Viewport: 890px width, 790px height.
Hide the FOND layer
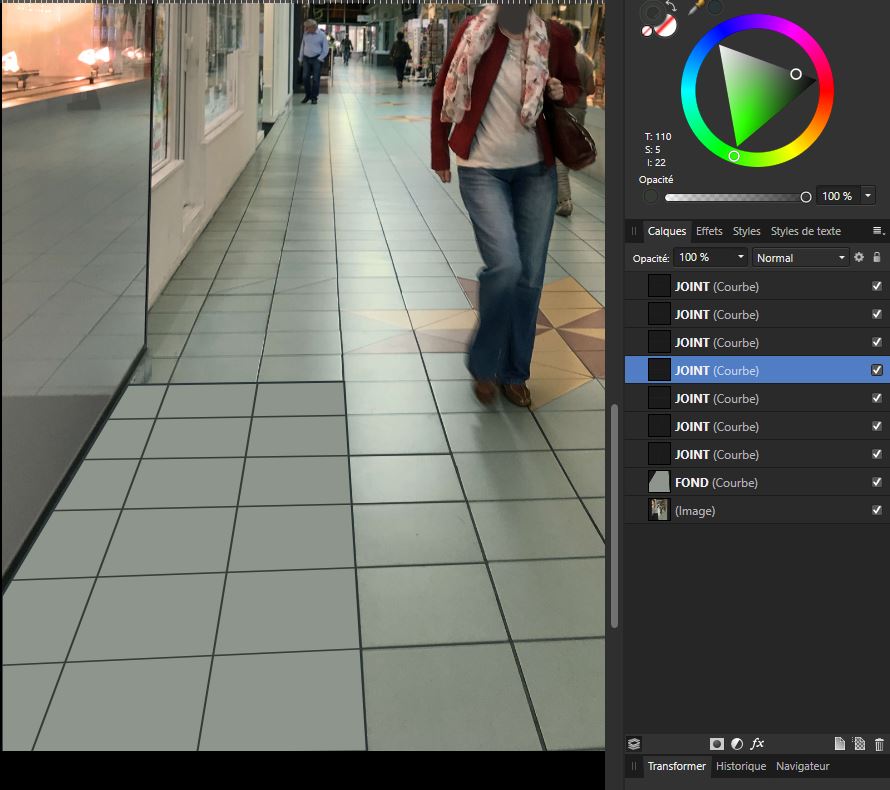point(877,482)
